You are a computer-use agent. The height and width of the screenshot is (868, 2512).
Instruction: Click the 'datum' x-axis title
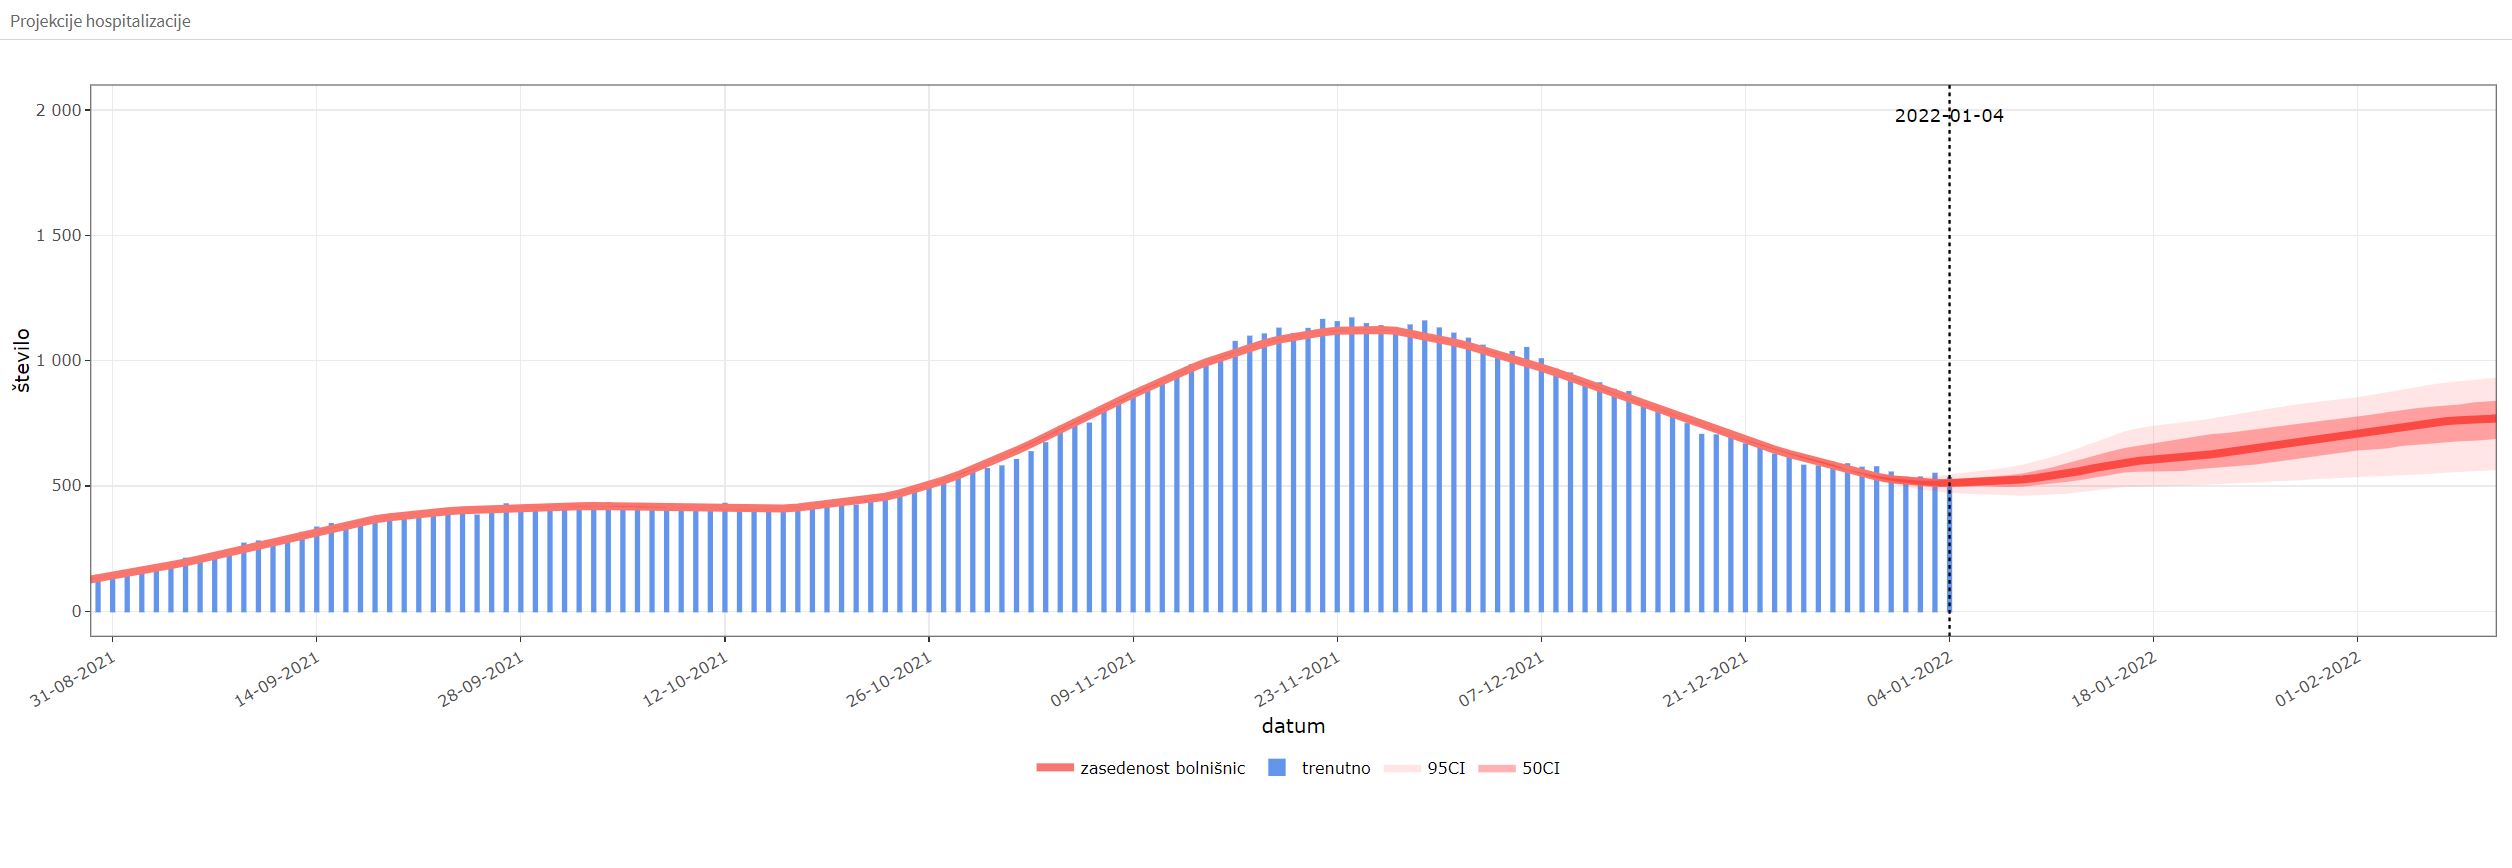(1293, 726)
